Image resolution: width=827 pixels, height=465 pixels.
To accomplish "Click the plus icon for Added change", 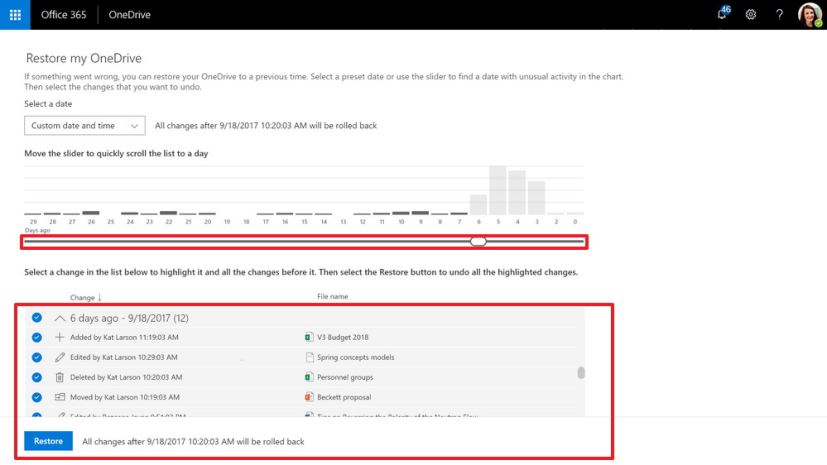I will [60, 337].
